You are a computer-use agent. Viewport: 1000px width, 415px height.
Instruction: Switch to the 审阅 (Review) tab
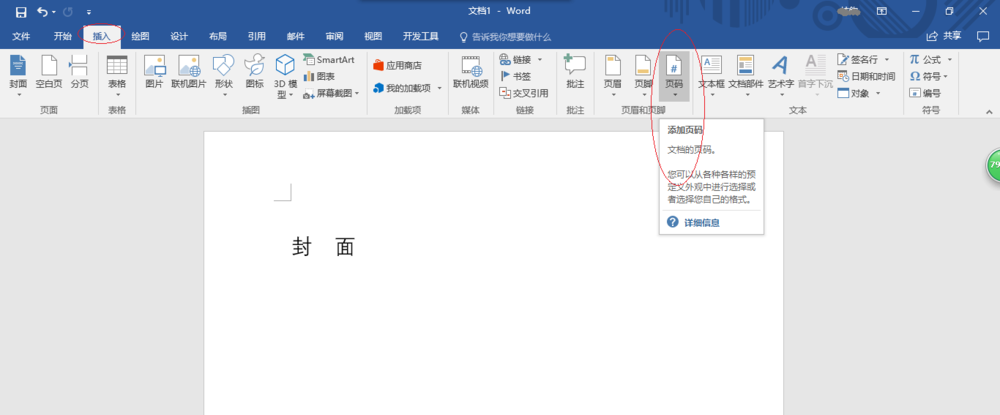point(334,36)
